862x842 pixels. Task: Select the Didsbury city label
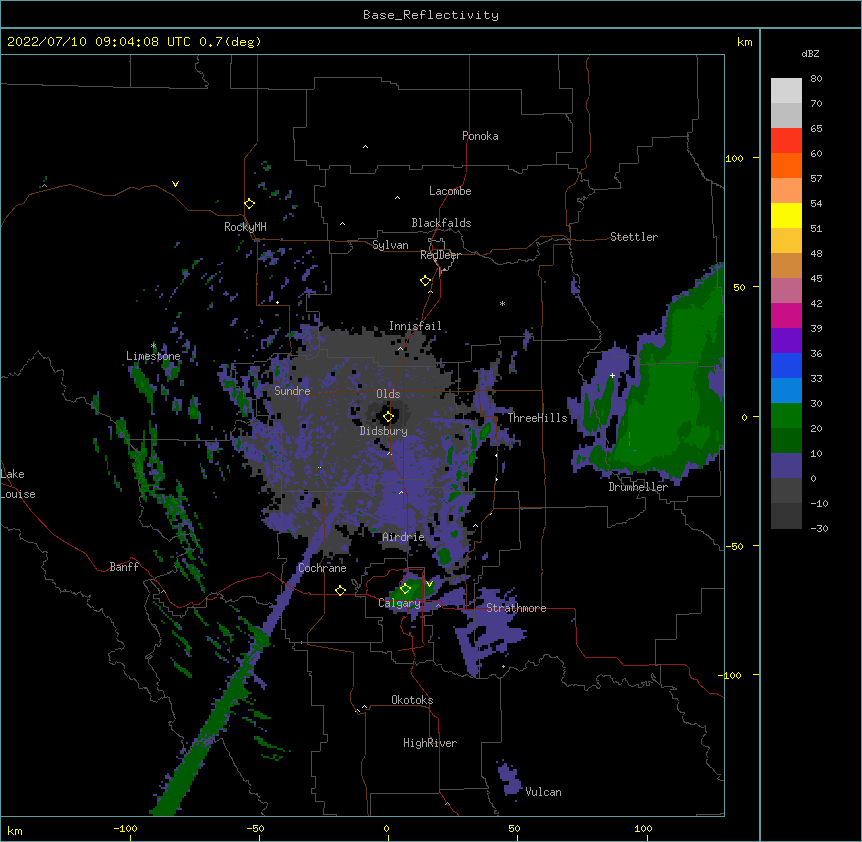(x=383, y=431)
